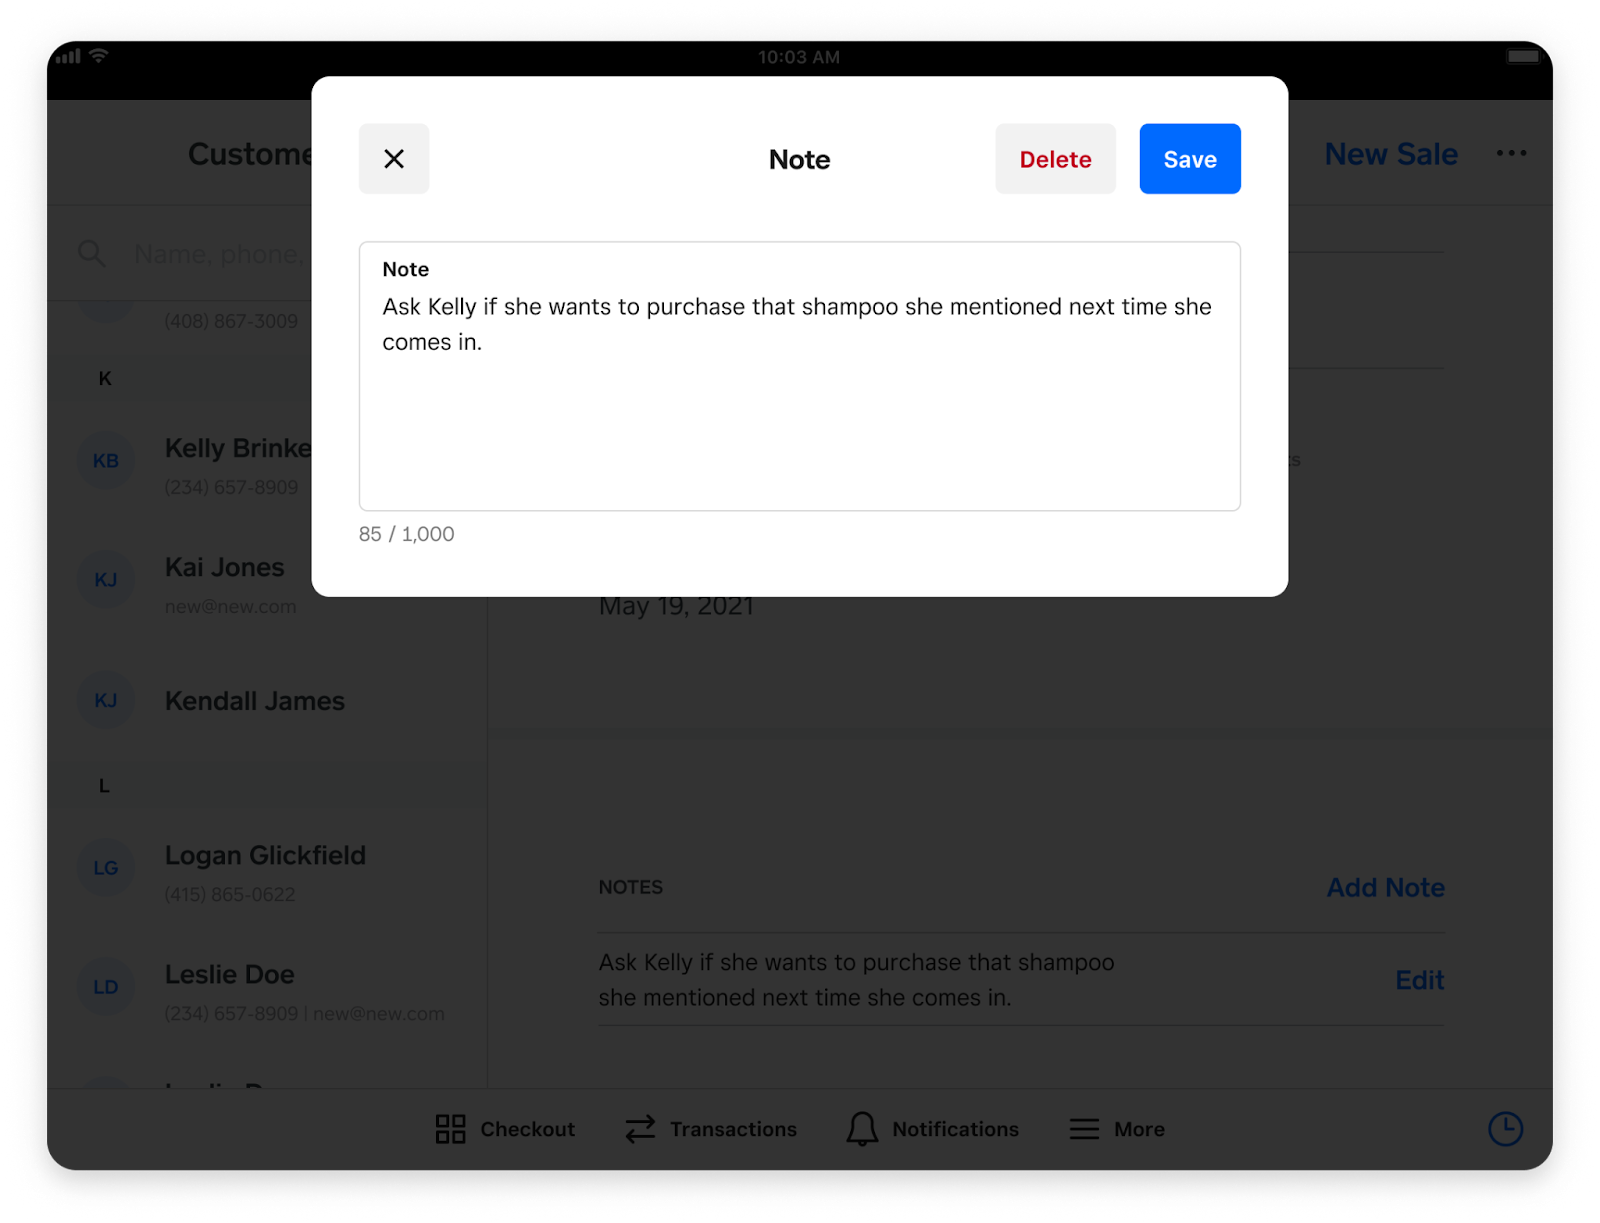Switch to the Transactions tab label
The width and height of the screenshot is (1600, 1223).
click(733, 1129)
